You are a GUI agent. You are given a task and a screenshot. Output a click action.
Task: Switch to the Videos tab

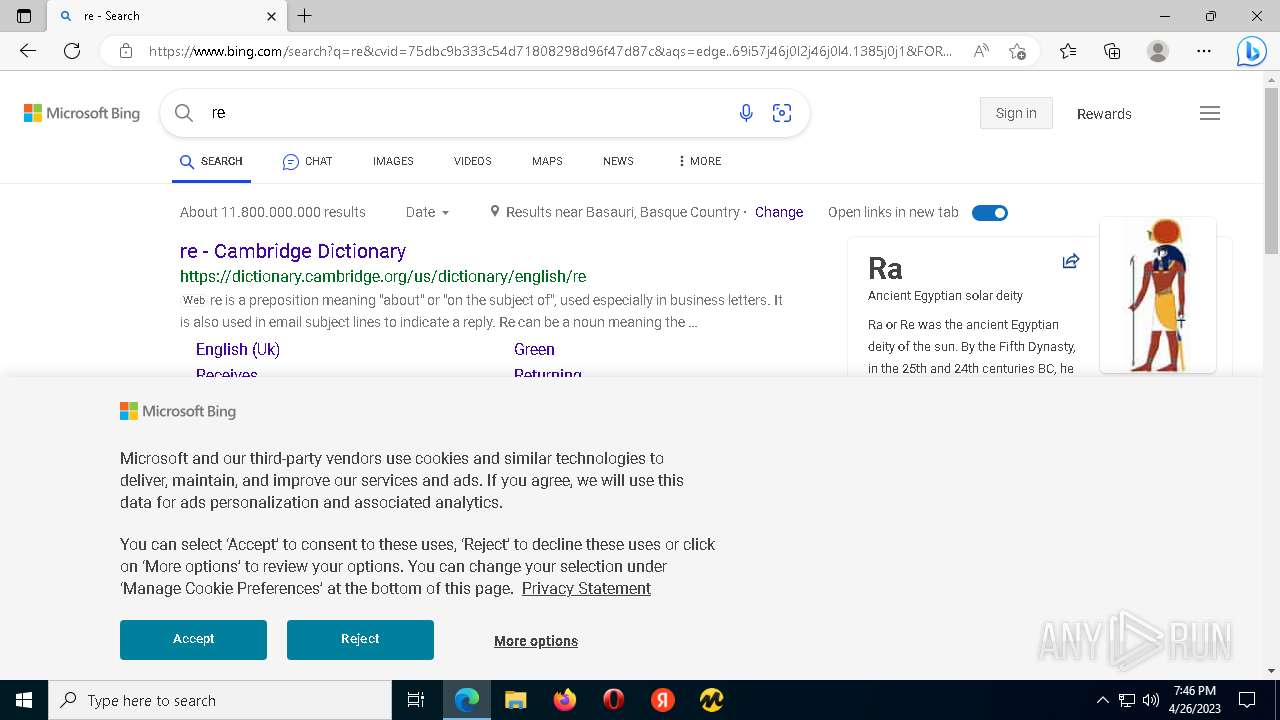[472, 161]
